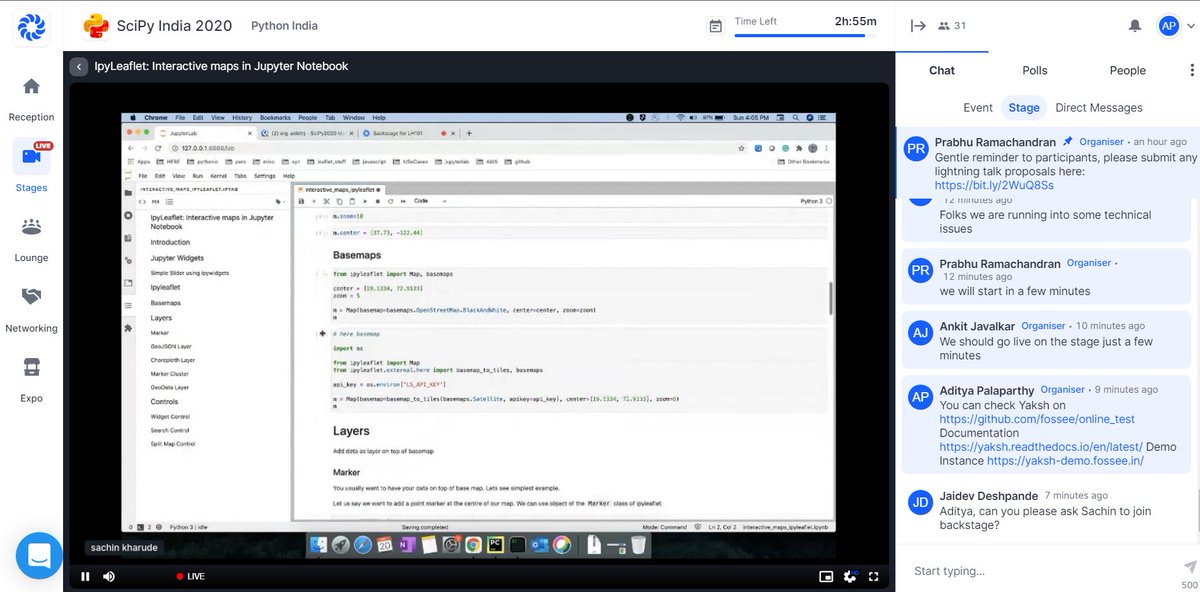Click the Chrome menu in streamed Mac menu bar
The image size is (1200, 592).
(156, 118)
